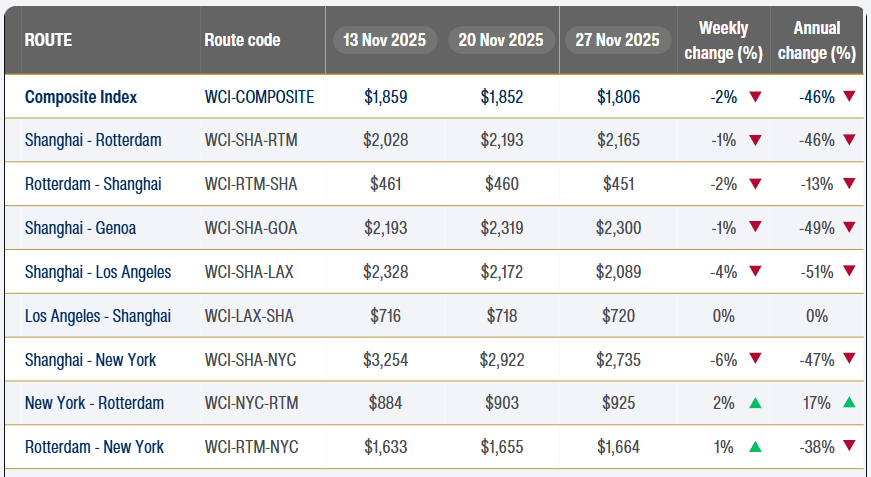
Task: Open the Los Angeles - Shanghai route link
Action: [x=98, y=316]
